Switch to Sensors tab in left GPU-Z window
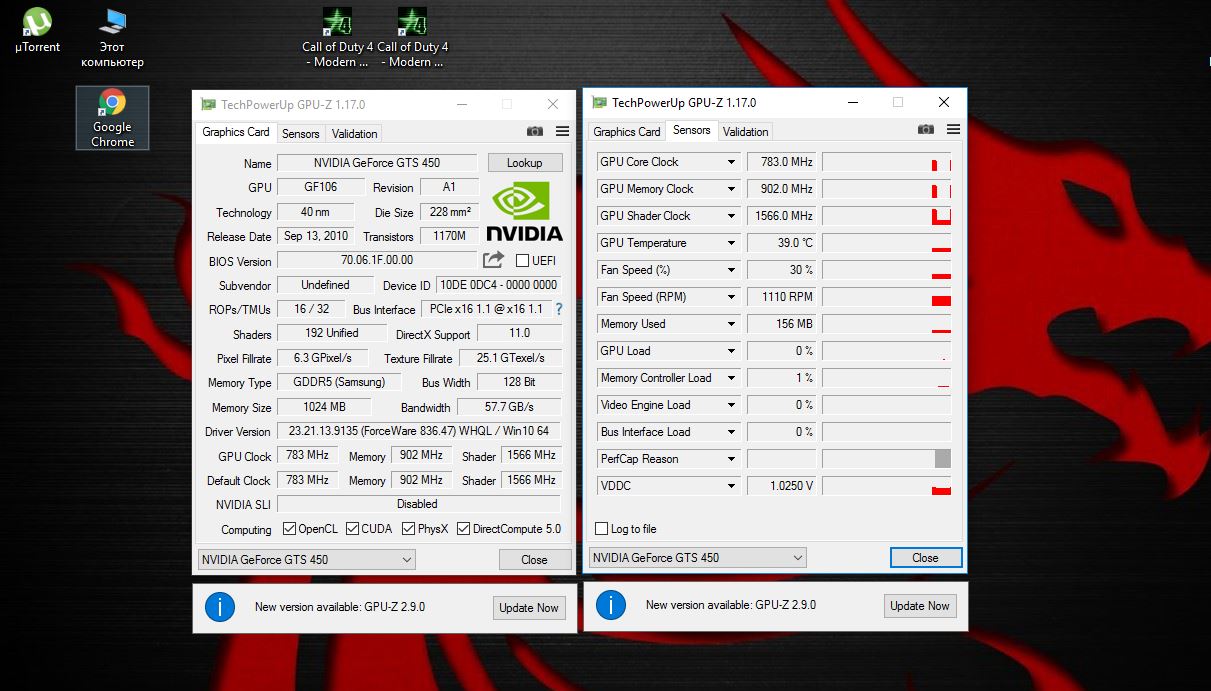Screen dimensions: 1211x691 tap(301, 134)
